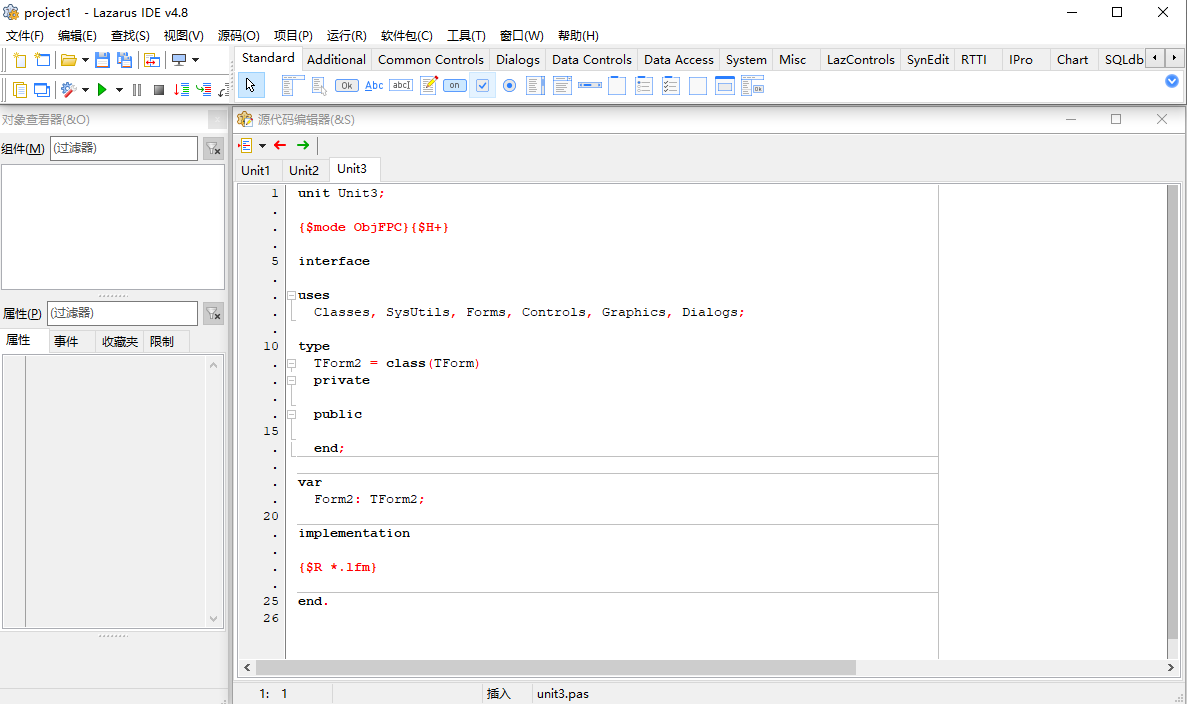Pick the TRadioGroup component in palette
This screenshot has width=1187, height=704.
pyautogui.click(x=644, y=86)
